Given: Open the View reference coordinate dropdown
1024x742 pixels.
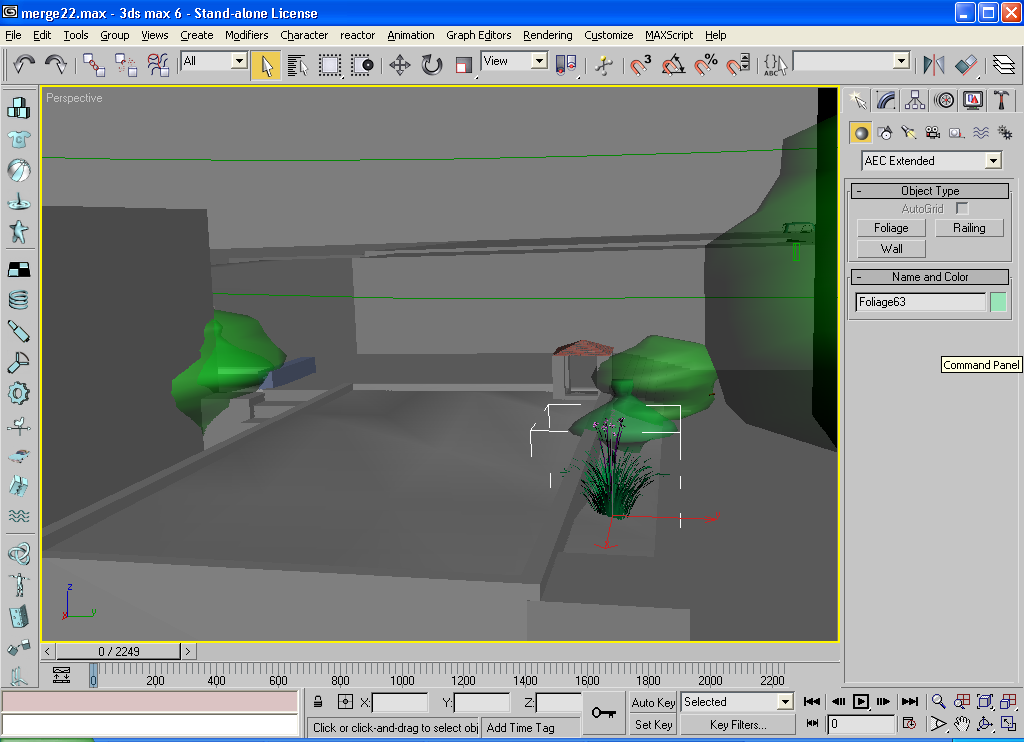Looking at the screenshot, I should coord(539,61).
